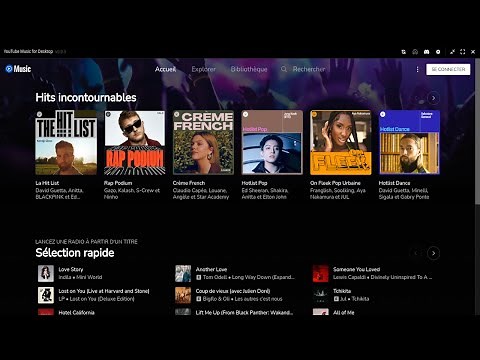Shrink window with the diagonal arrows icon
Image resolution: width=480 pixels, height=360 pixels.
pyautogui.click(x=452, y=52)
